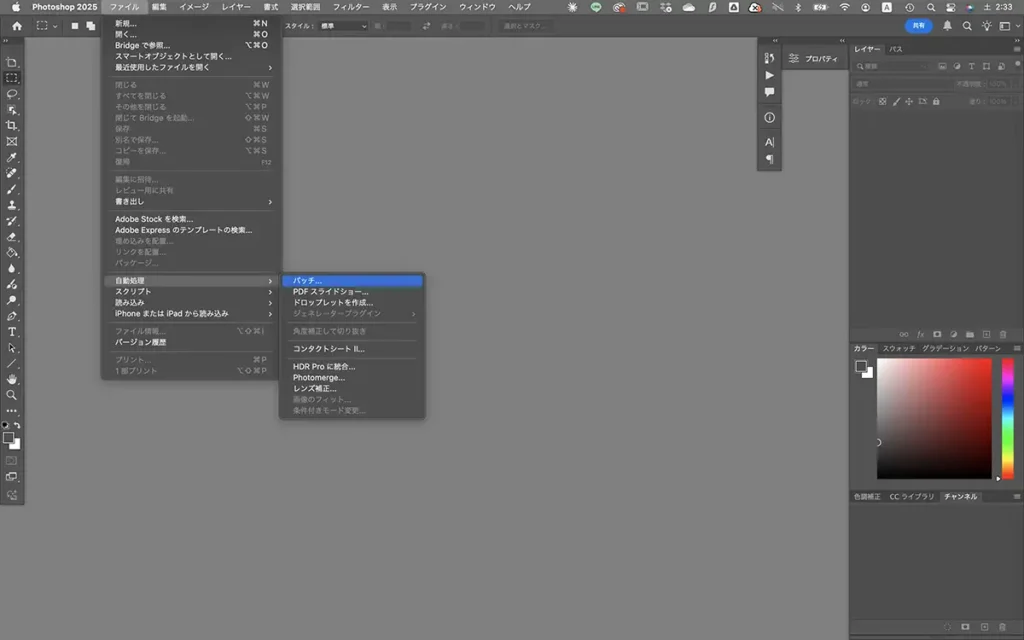Choose the Zoom tool in the toolbar
Screen dimensions: 1024x640
tap(12, 395)
